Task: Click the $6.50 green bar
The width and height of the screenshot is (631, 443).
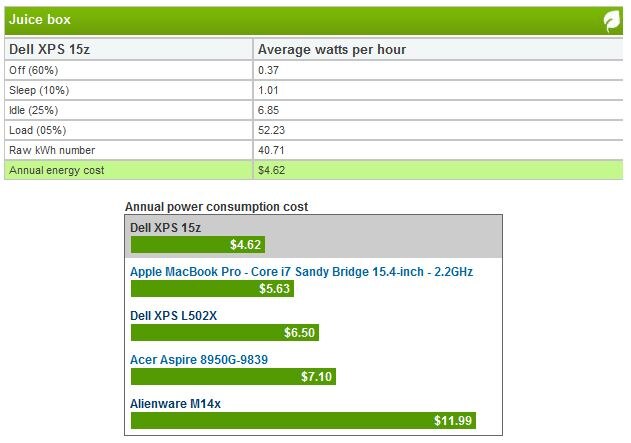Action: pyautogui.click(x=225, y=332)
